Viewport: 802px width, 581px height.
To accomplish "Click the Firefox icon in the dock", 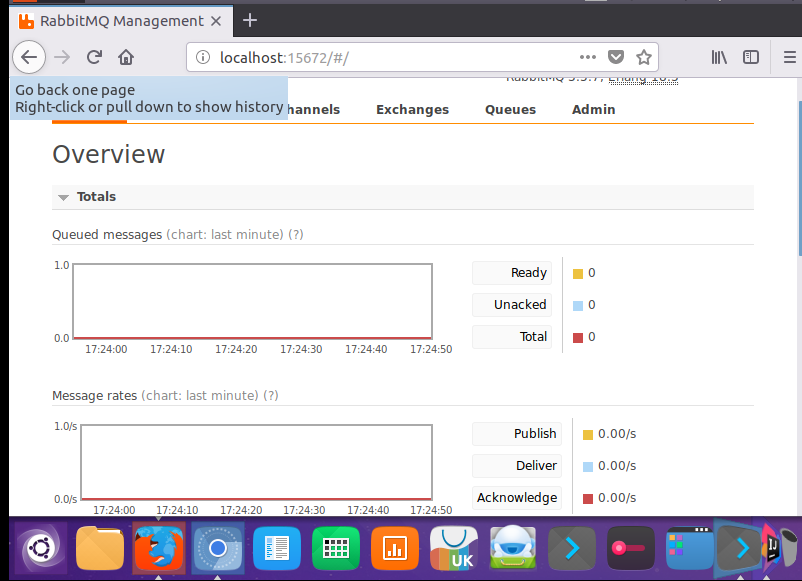I will (159, 548).
